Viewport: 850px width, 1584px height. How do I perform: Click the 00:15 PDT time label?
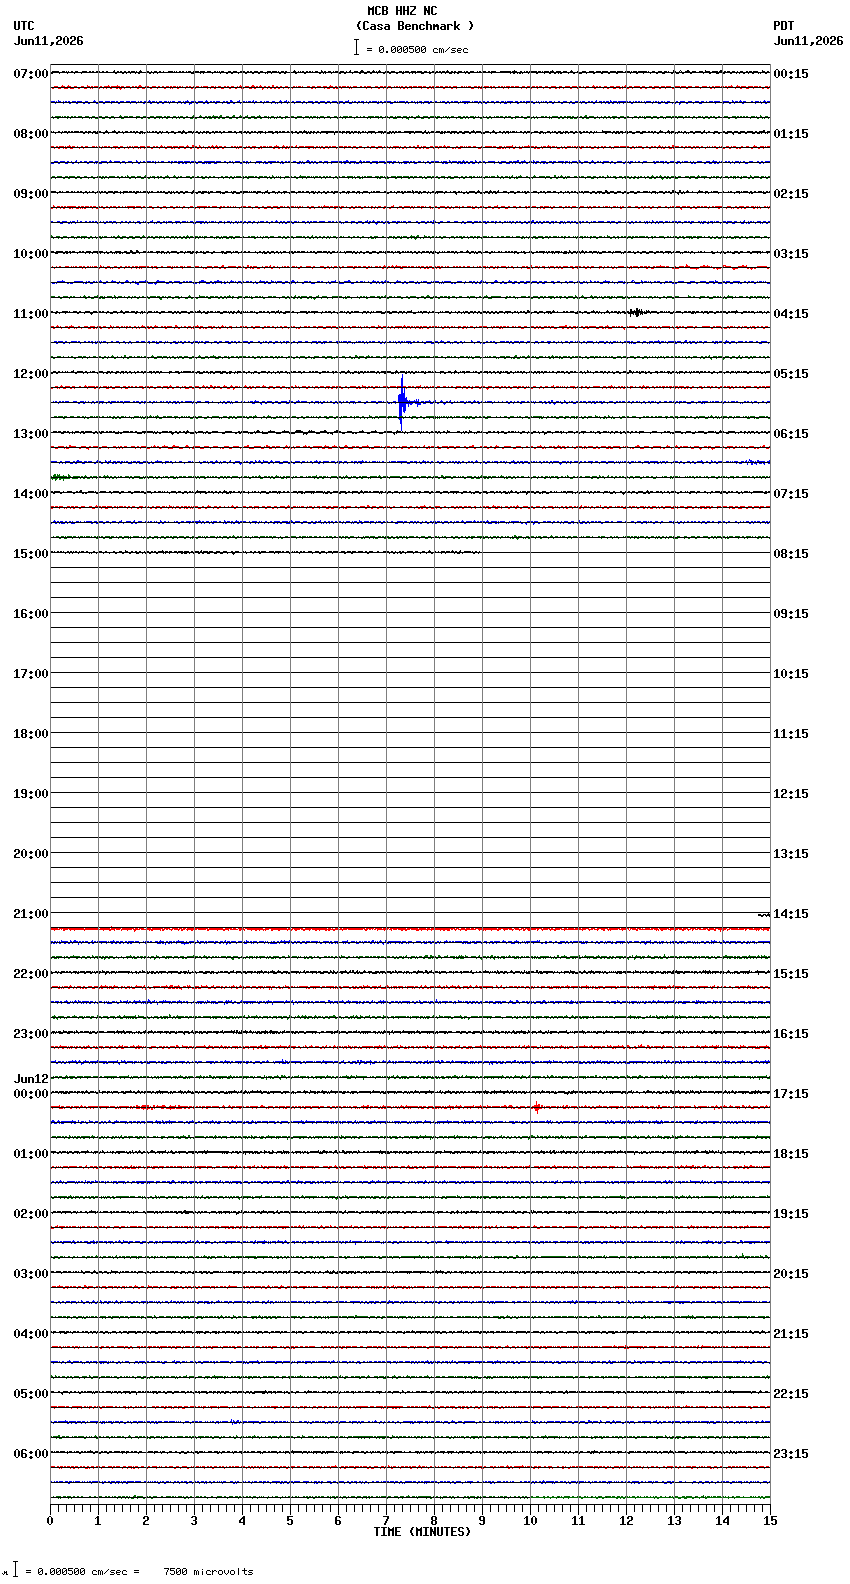click(x=791, y=74)
